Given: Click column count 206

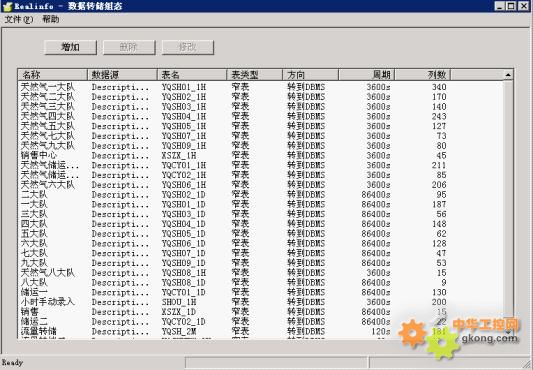Looking at the screenshot, I should pyautogui.click(x=439, y=185).
